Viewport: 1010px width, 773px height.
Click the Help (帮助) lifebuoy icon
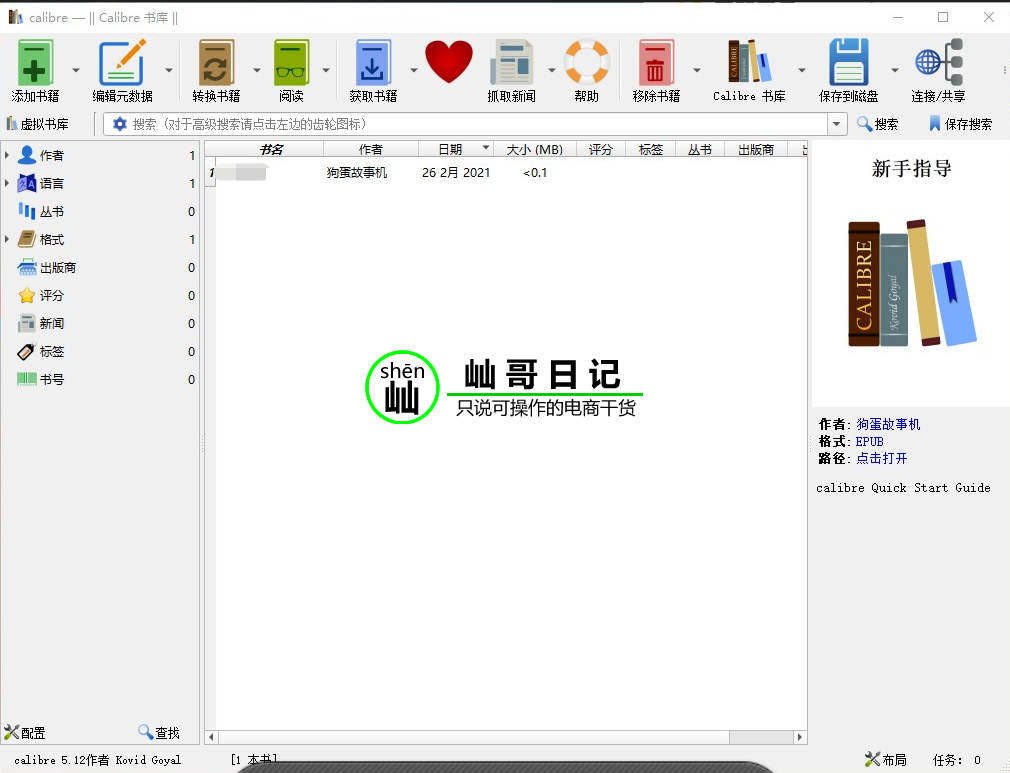(x=586, y=62)
